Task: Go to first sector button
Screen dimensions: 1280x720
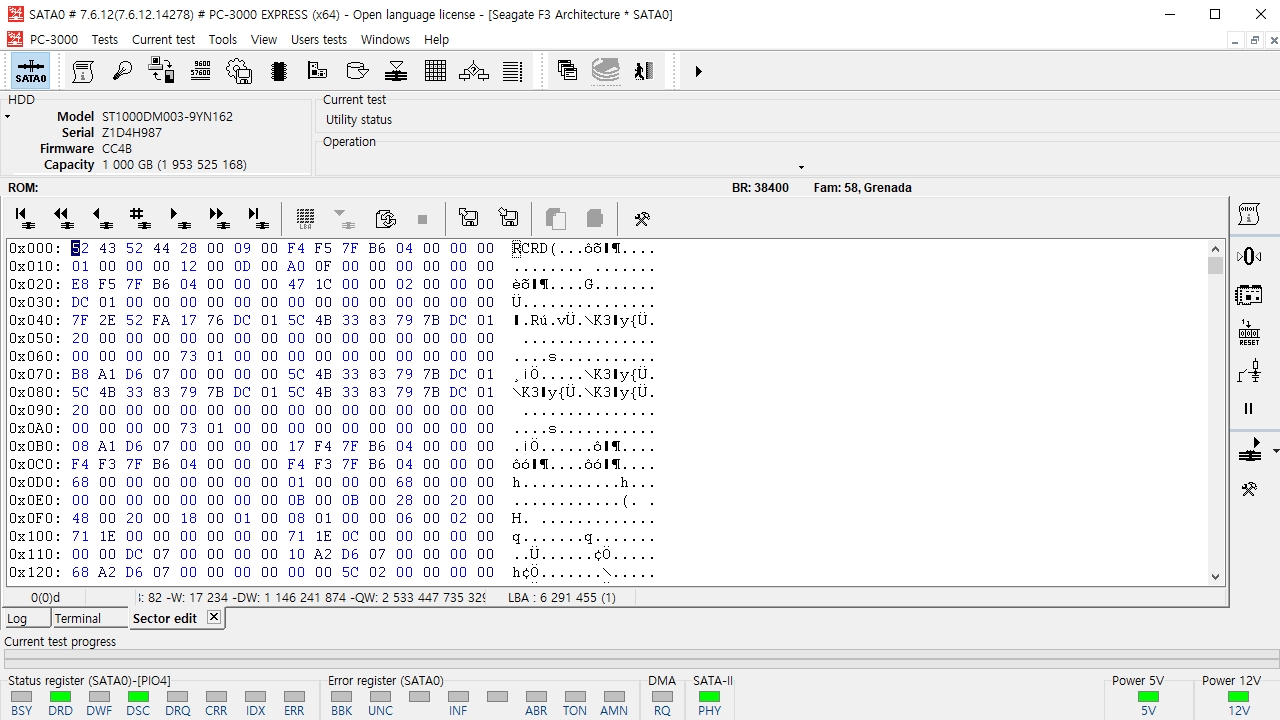Action: (x=25, y=218)
